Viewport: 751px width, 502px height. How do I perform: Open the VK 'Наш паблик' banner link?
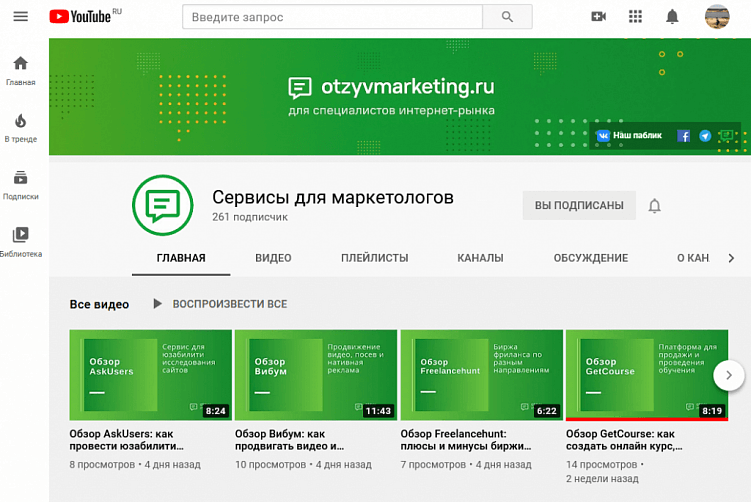(x=629, y=136)
